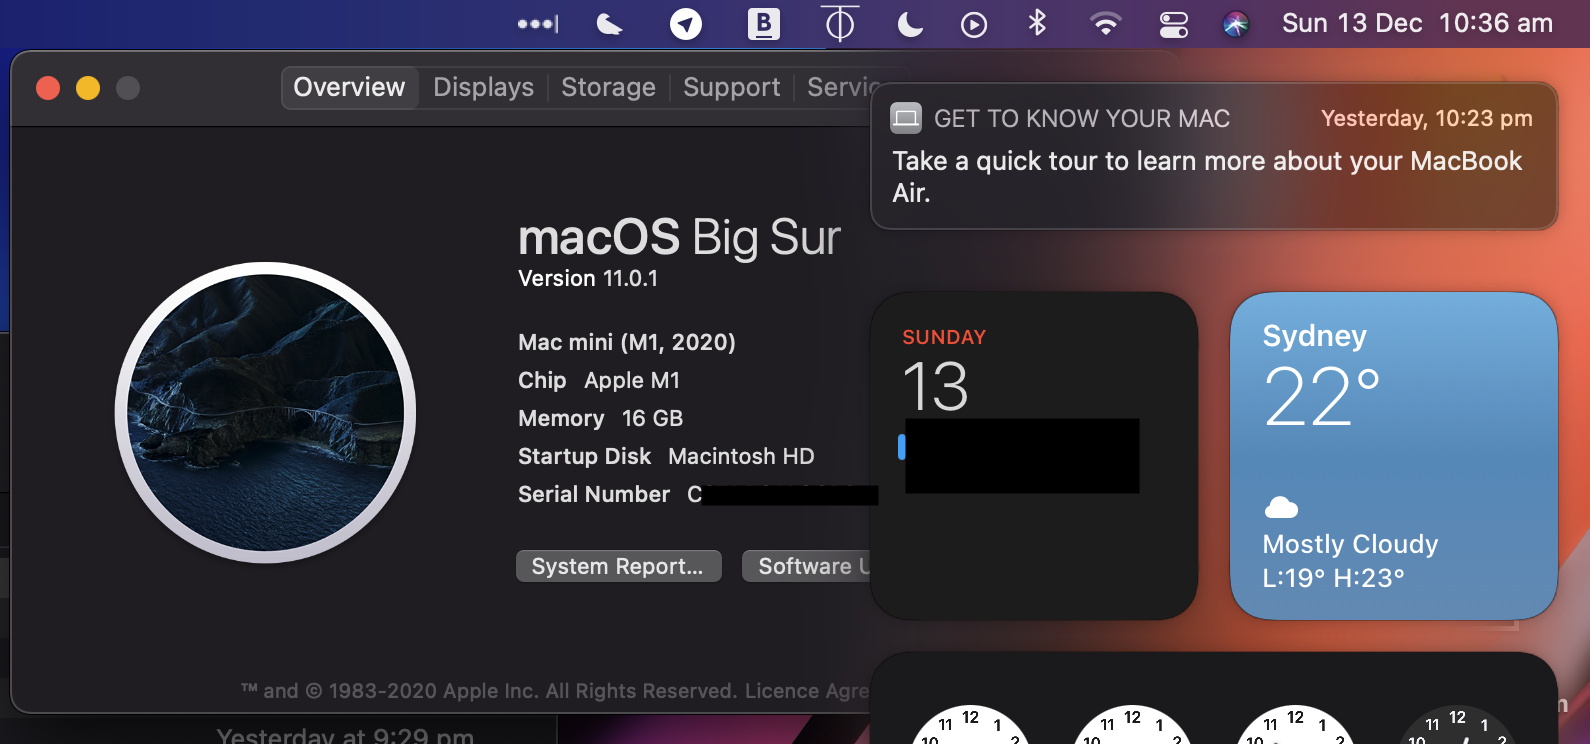Viewport: 1590px width, 744px height.
Task: Open the Telegram menu bar icon
Action: click(x=686, y=24)
